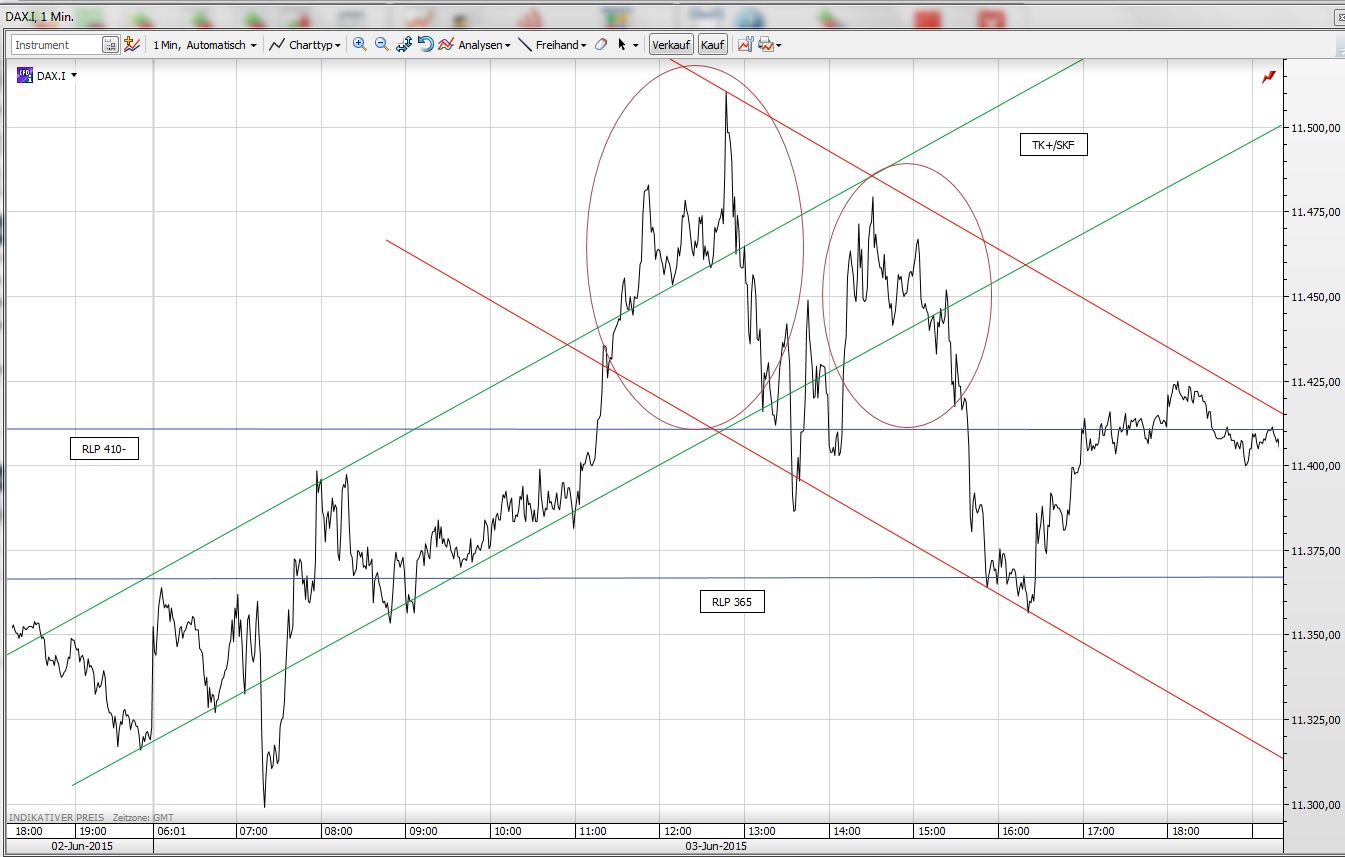This screenshot has height=857, width=1345.
Task: Open the instrument picker icon beside Instrument field
Action: coord(110,44)
